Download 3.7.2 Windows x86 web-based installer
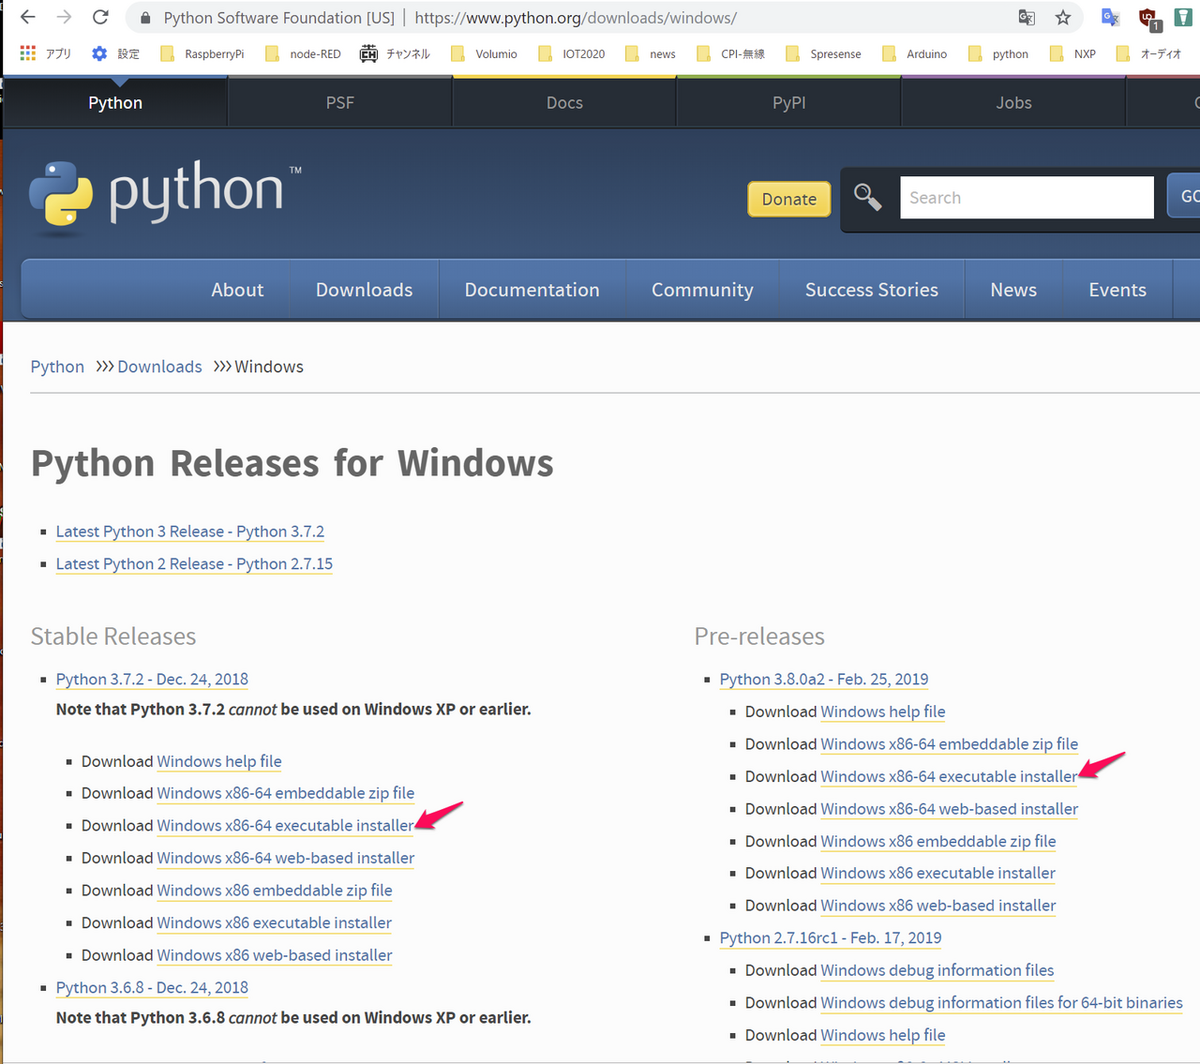 pyautogui.click(x=274, y=955)
